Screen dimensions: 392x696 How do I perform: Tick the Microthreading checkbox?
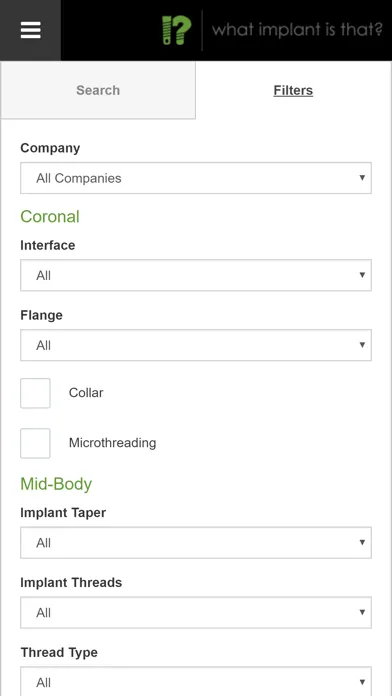(x=35, y=443)
